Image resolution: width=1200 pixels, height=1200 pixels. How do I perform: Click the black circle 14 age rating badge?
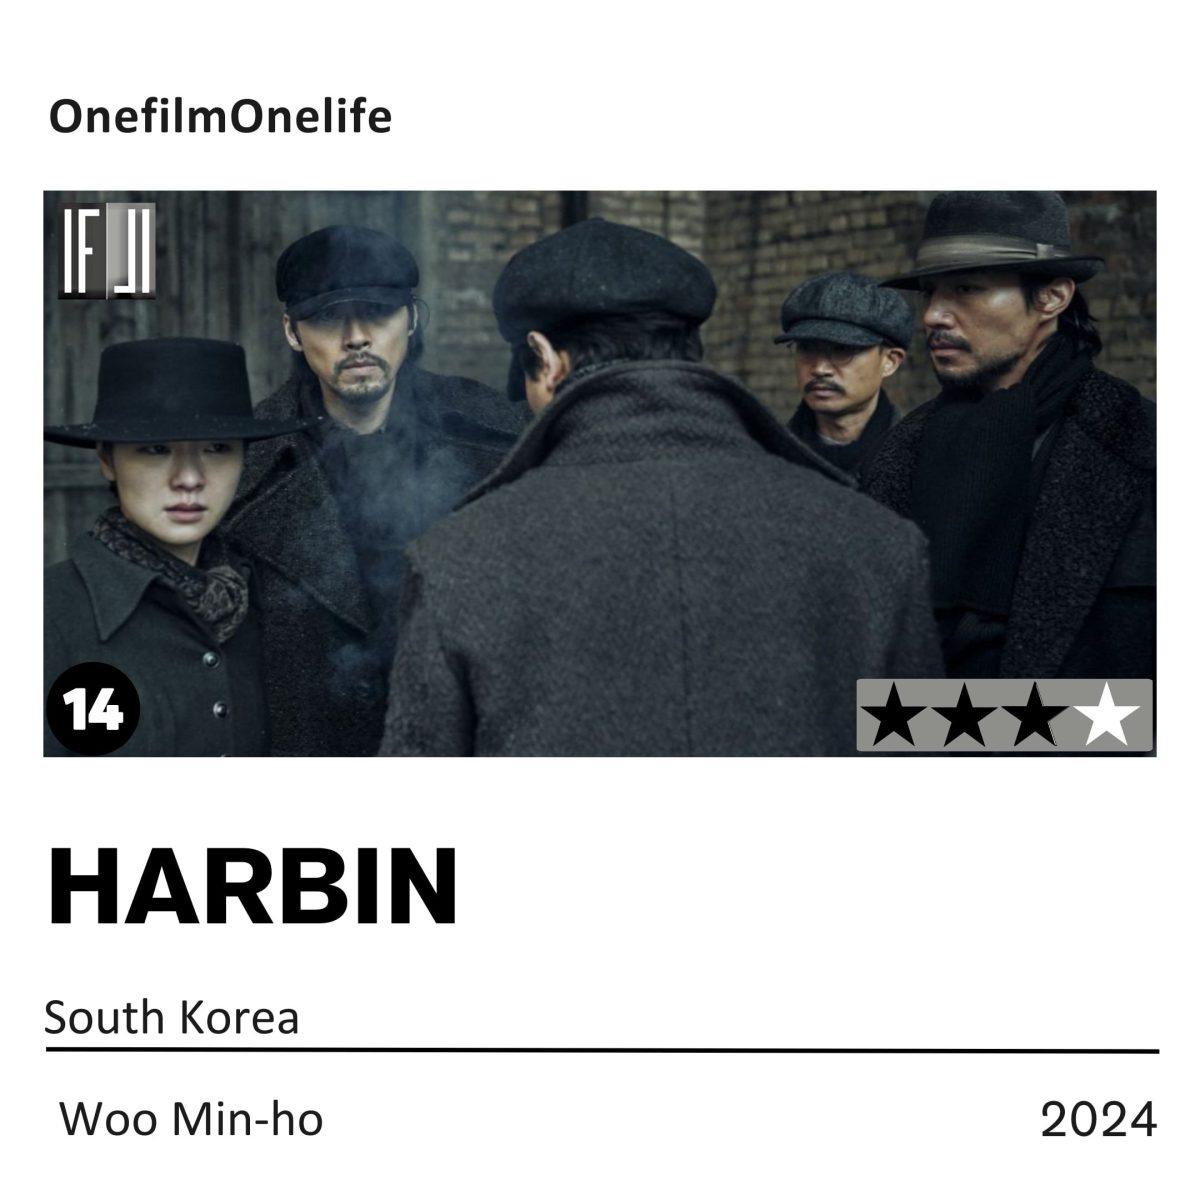[93, 709]
